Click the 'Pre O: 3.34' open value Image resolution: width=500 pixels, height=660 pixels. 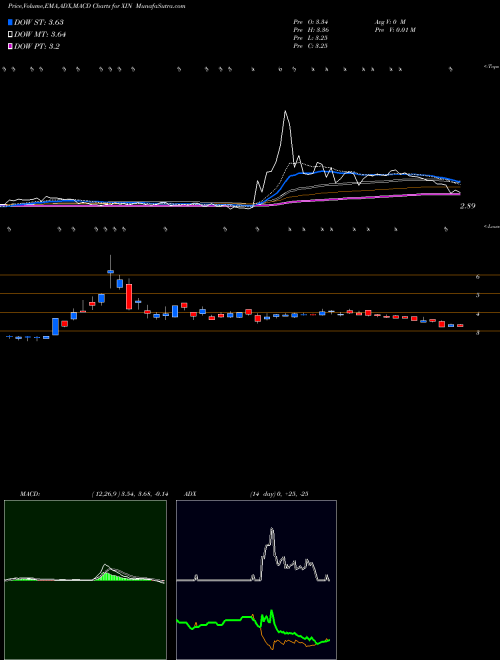click(311, 21)
